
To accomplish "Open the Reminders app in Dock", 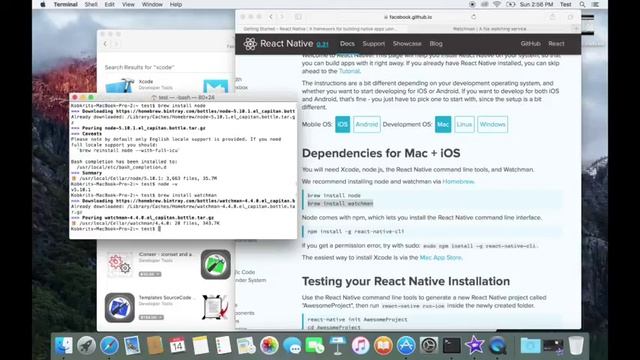I will coord(223,346).
